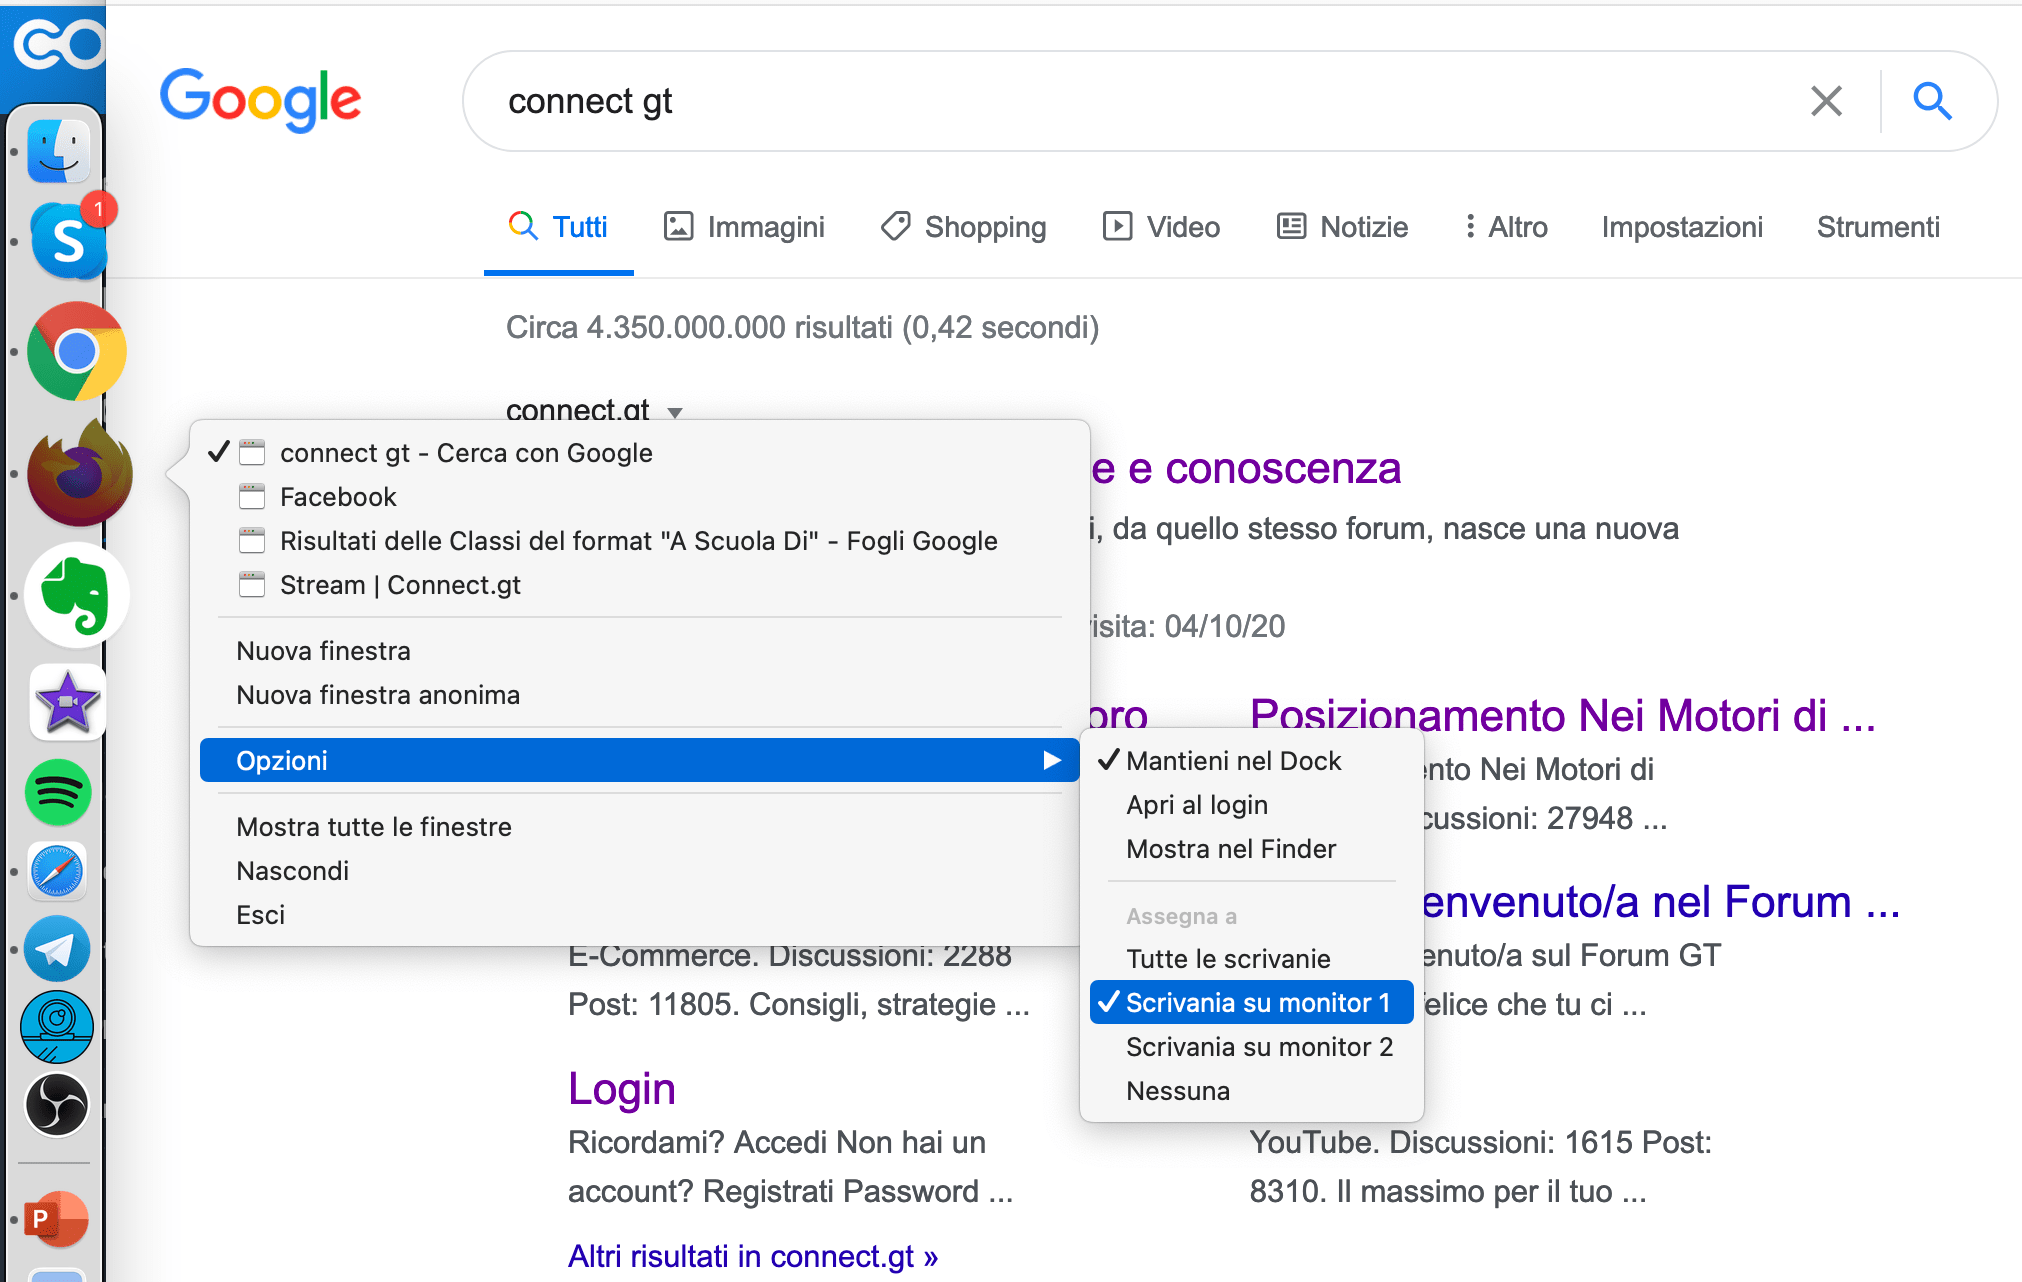Go to Google homepage via logo
This screenshot has height=1282, width=2022.
(x=260, y=100)
